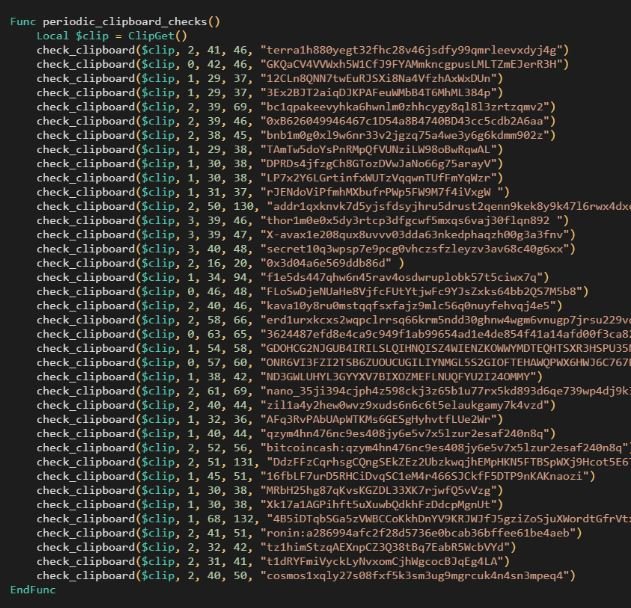Viewport: 631px width, 608px height.
Task: Click the address string starting with 3Ex2BJT2aiqD
Action: pyautogui.click(x=378, y=93)
